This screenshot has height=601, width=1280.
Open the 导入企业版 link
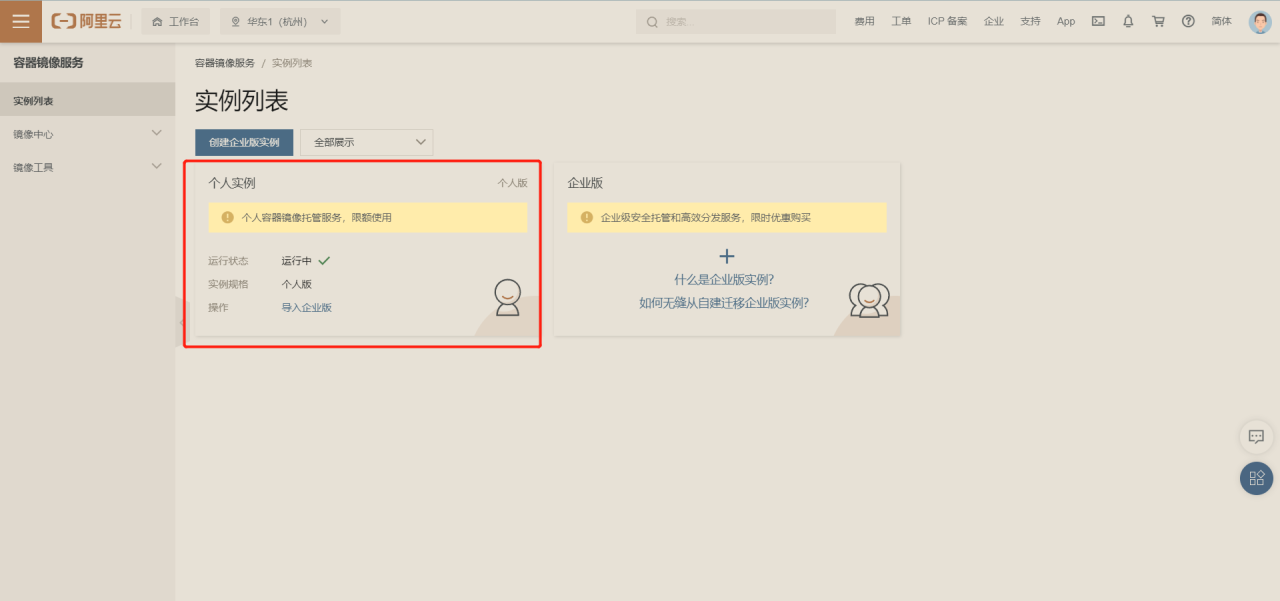click(x=307, y=307)
